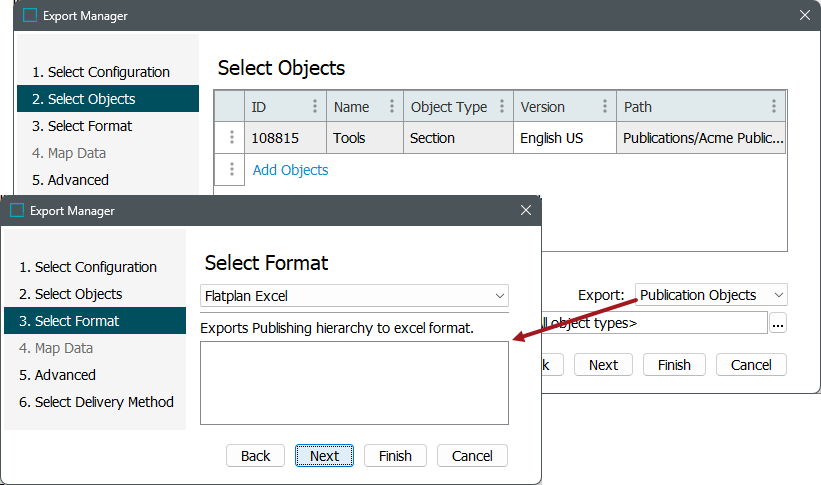
Task: Open the ID column options menu
Action: pos(315,107)
